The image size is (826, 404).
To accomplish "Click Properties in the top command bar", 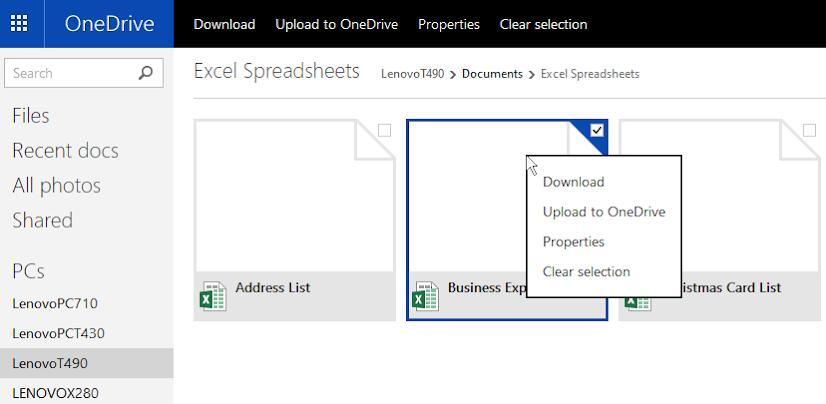I will click(448, 24).
